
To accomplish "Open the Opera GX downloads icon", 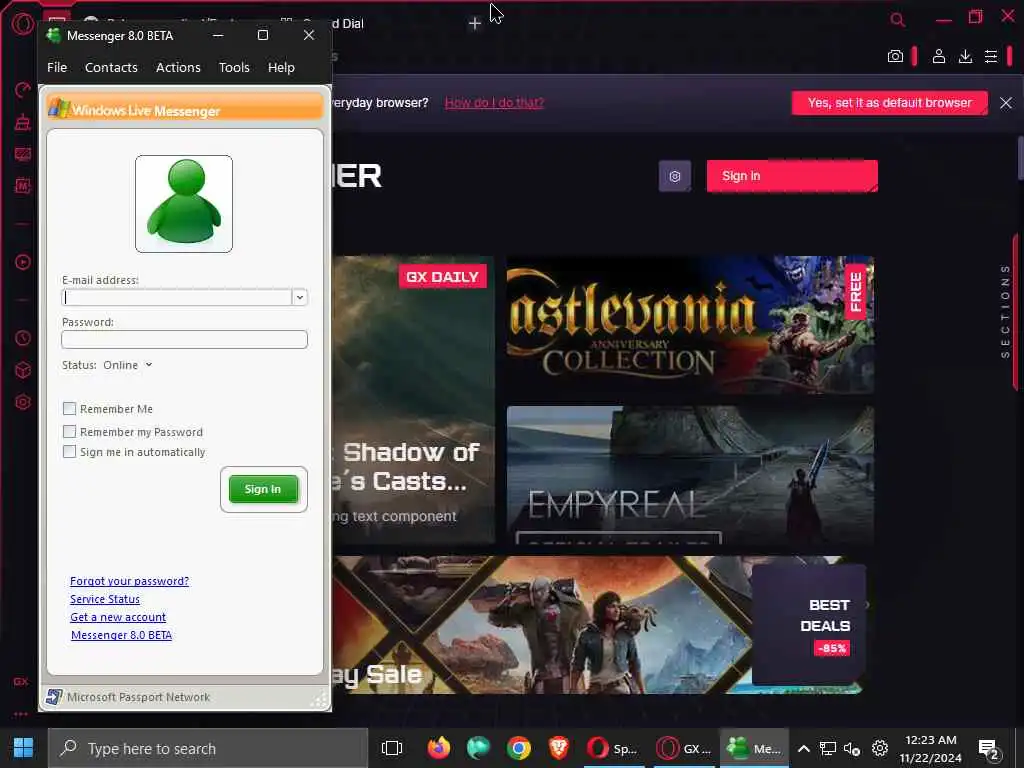I will 965,57.
